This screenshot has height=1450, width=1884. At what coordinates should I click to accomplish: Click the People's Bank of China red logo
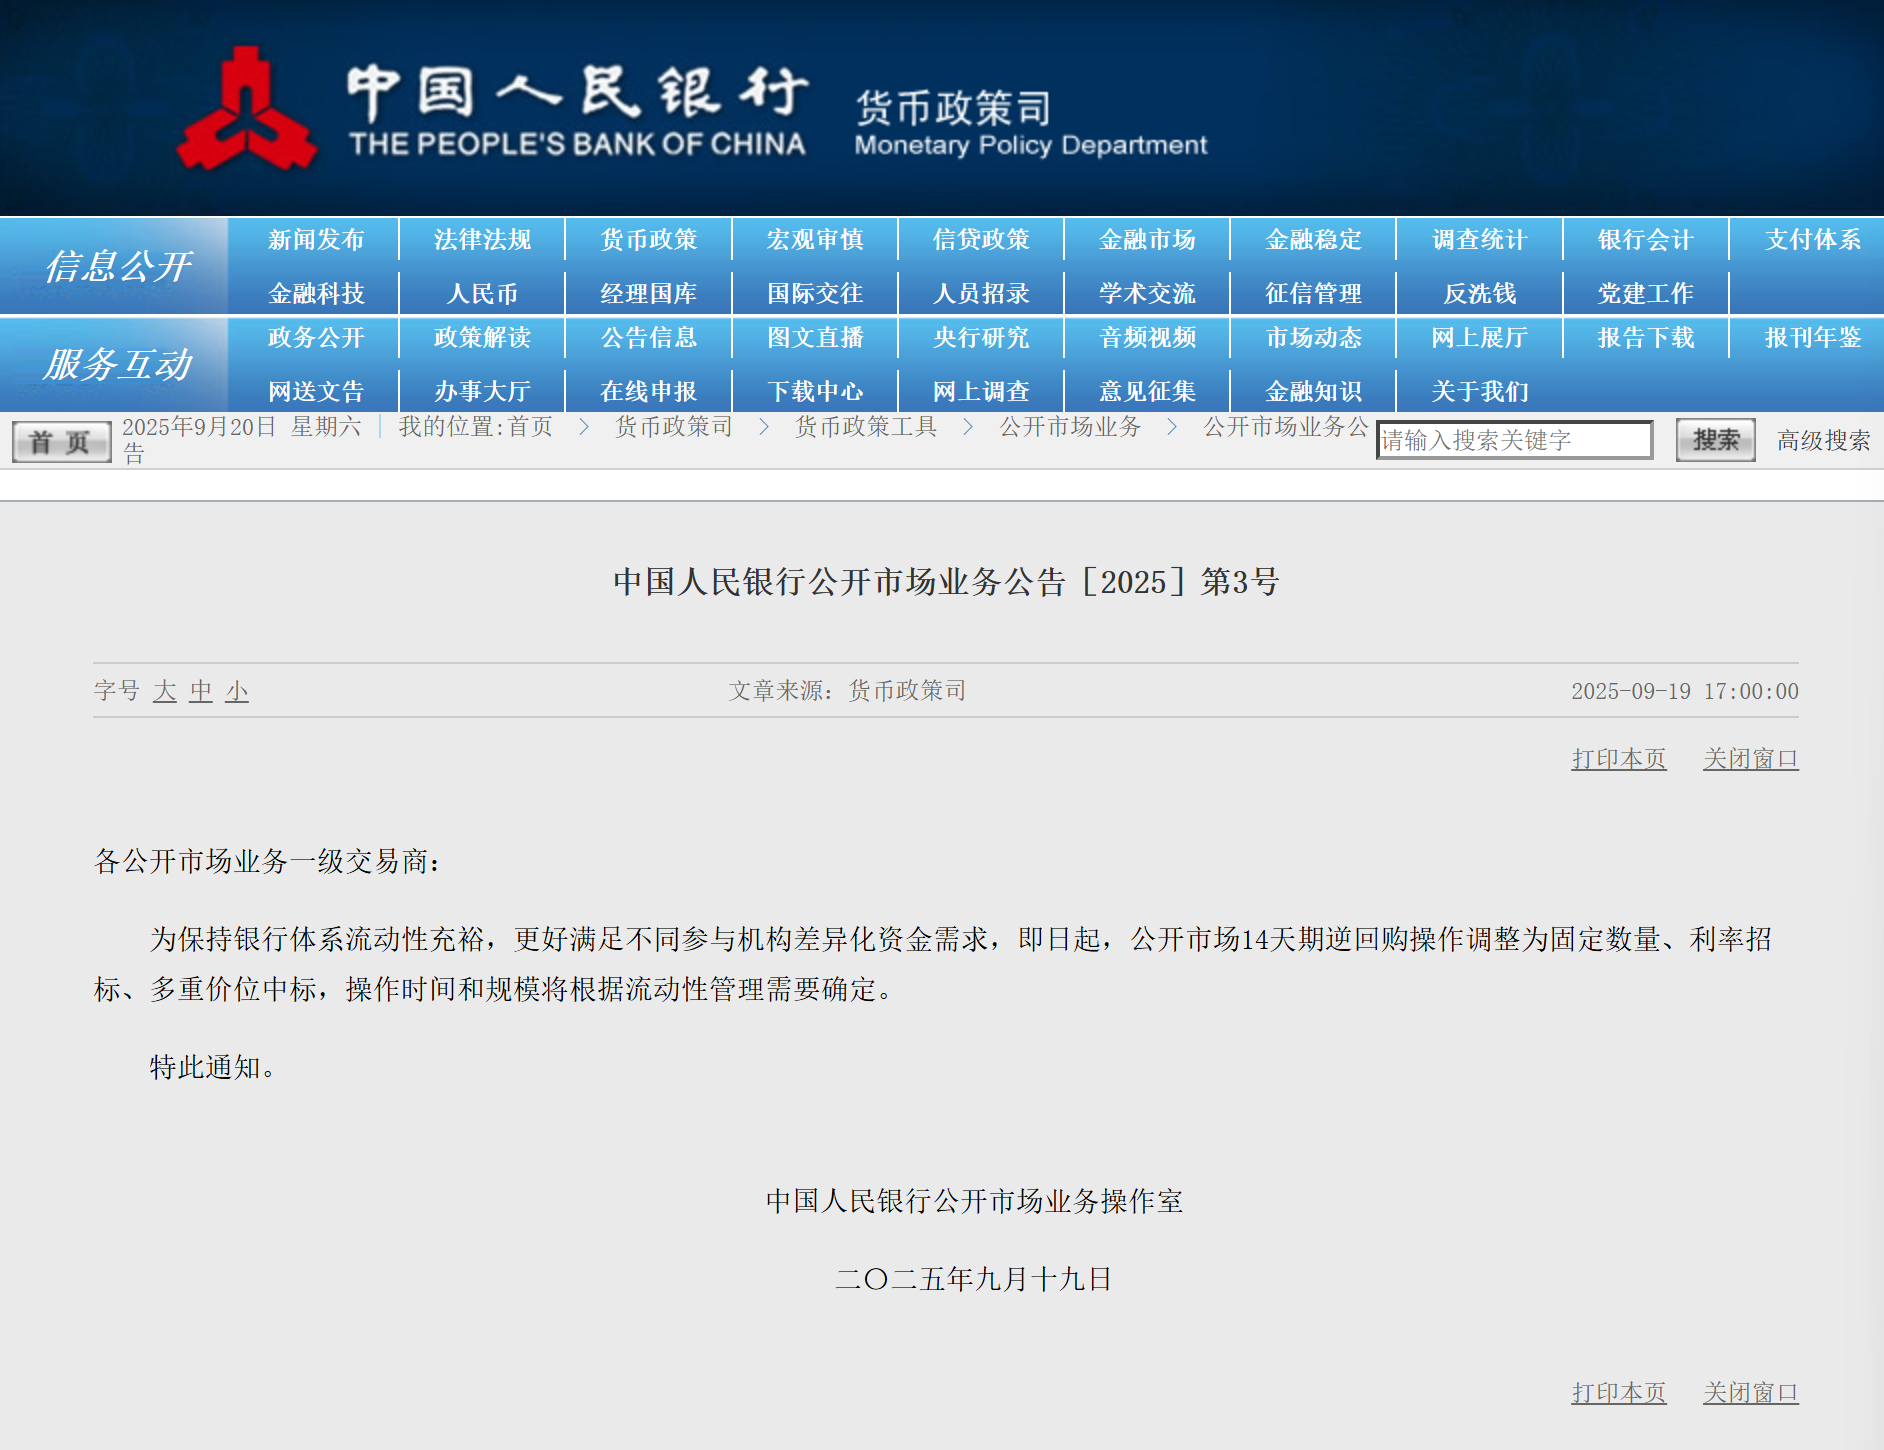(x=246, y=112)
